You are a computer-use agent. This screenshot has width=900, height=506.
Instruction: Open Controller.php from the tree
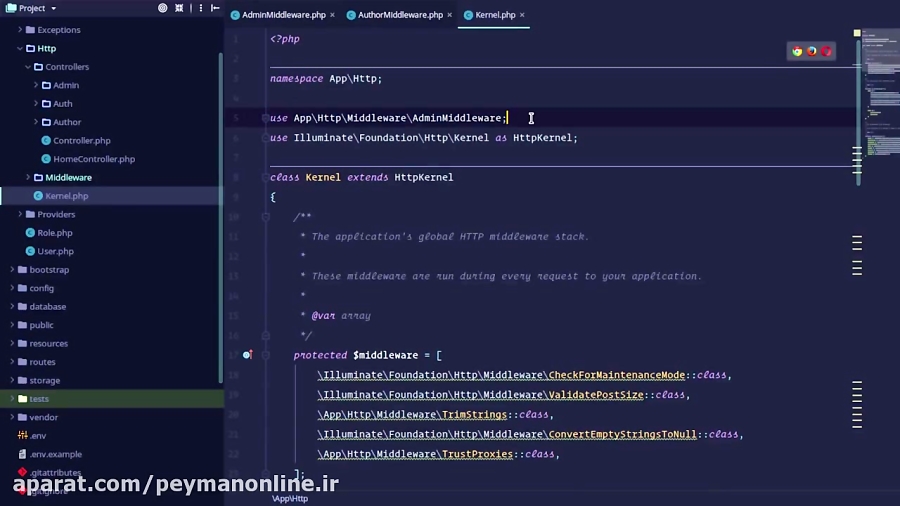click(x=82, y=141)
